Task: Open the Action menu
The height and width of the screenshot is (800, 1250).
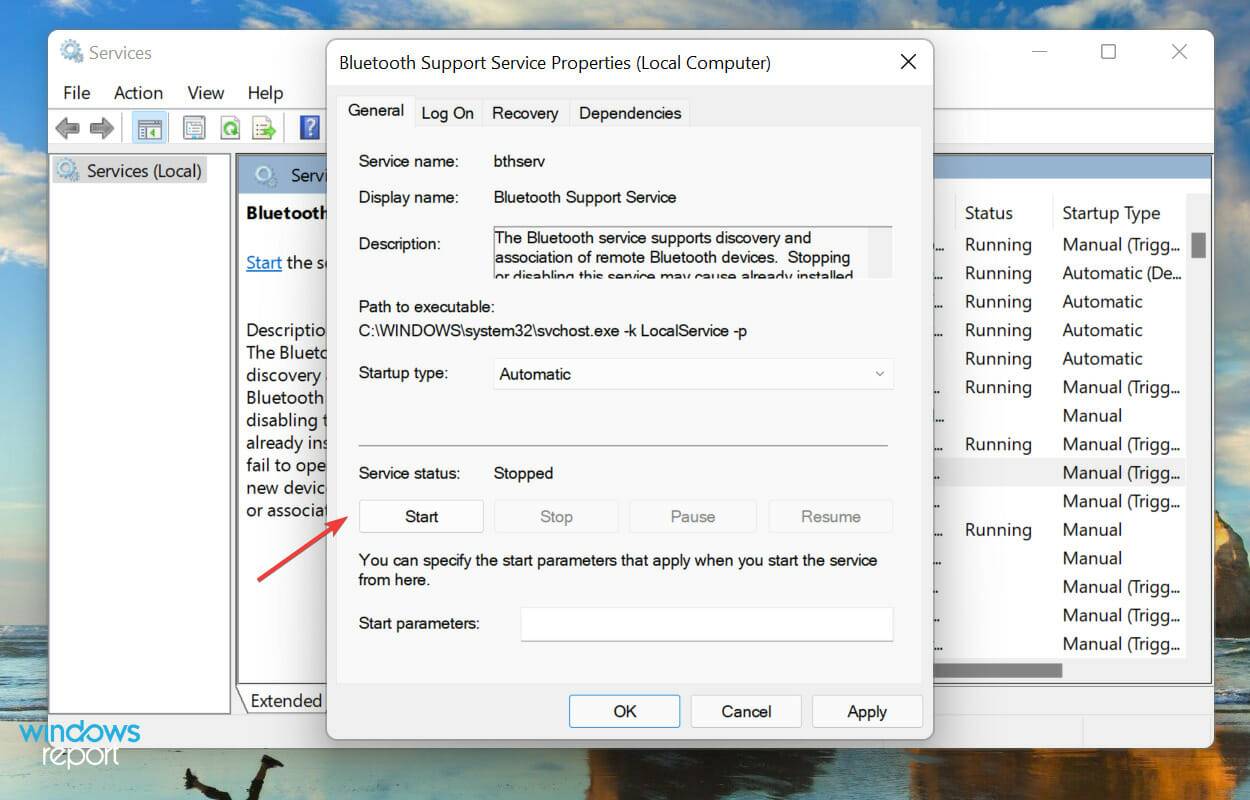Action: coord(138,92)
